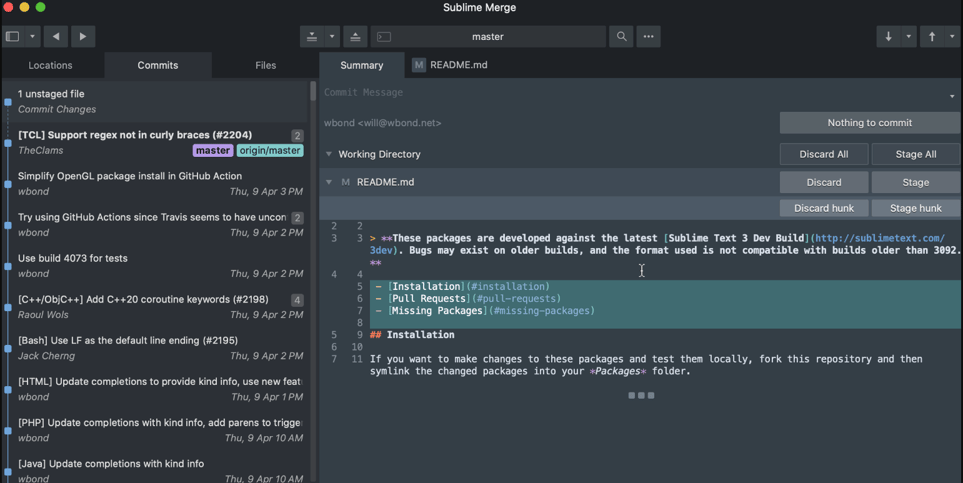Select the PHP Update completions commit
Viewport: 963px width, 483px height.
[155, 431]
